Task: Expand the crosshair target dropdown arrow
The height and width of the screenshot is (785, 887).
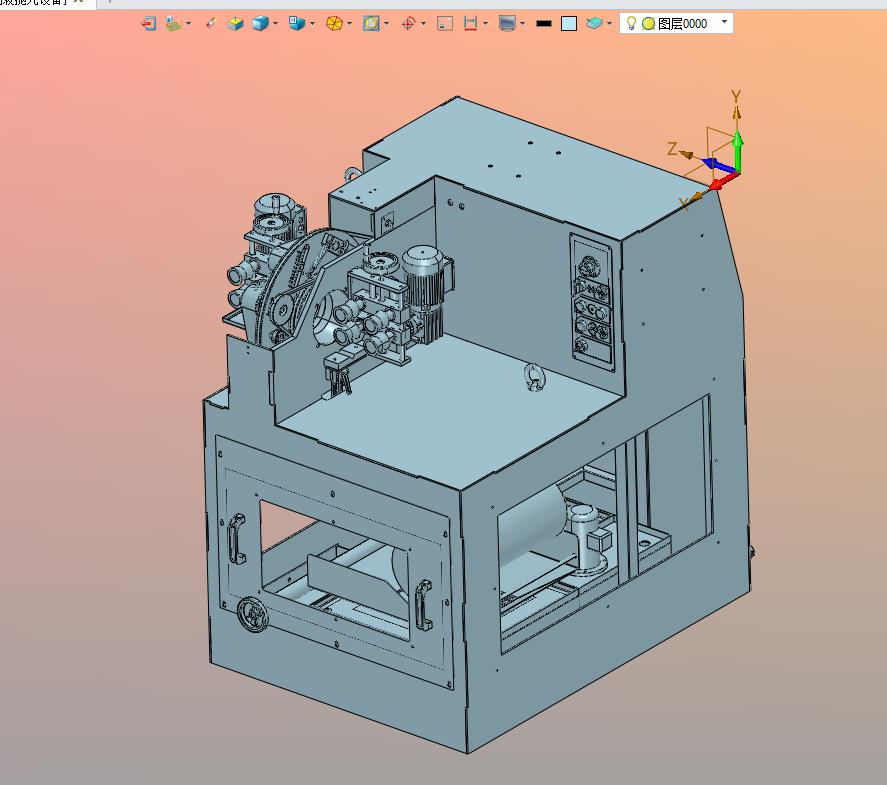Action: tap(423, 24)
